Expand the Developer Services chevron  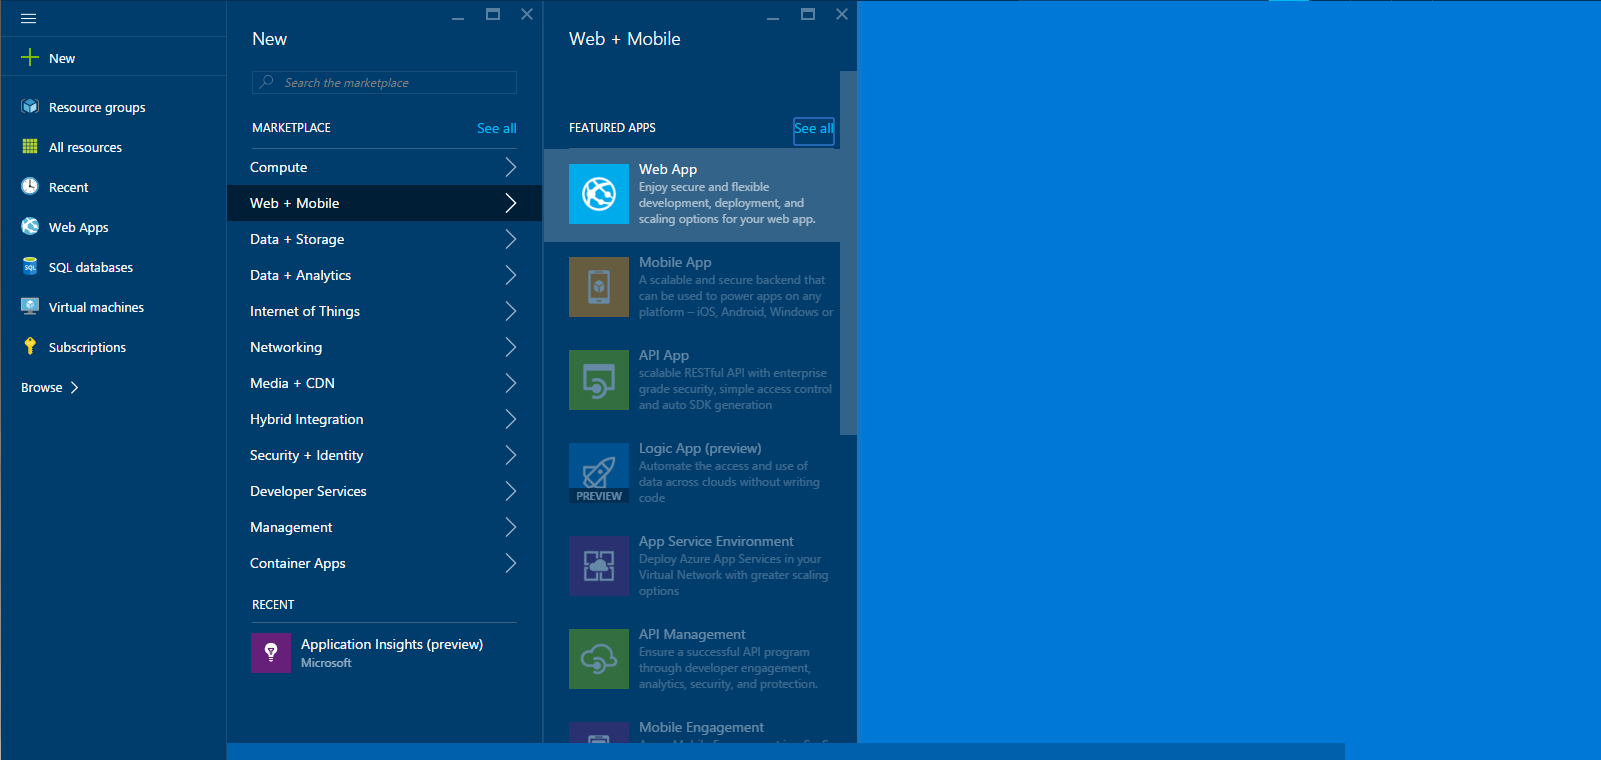pyautogui.click(x=510, y=491)
